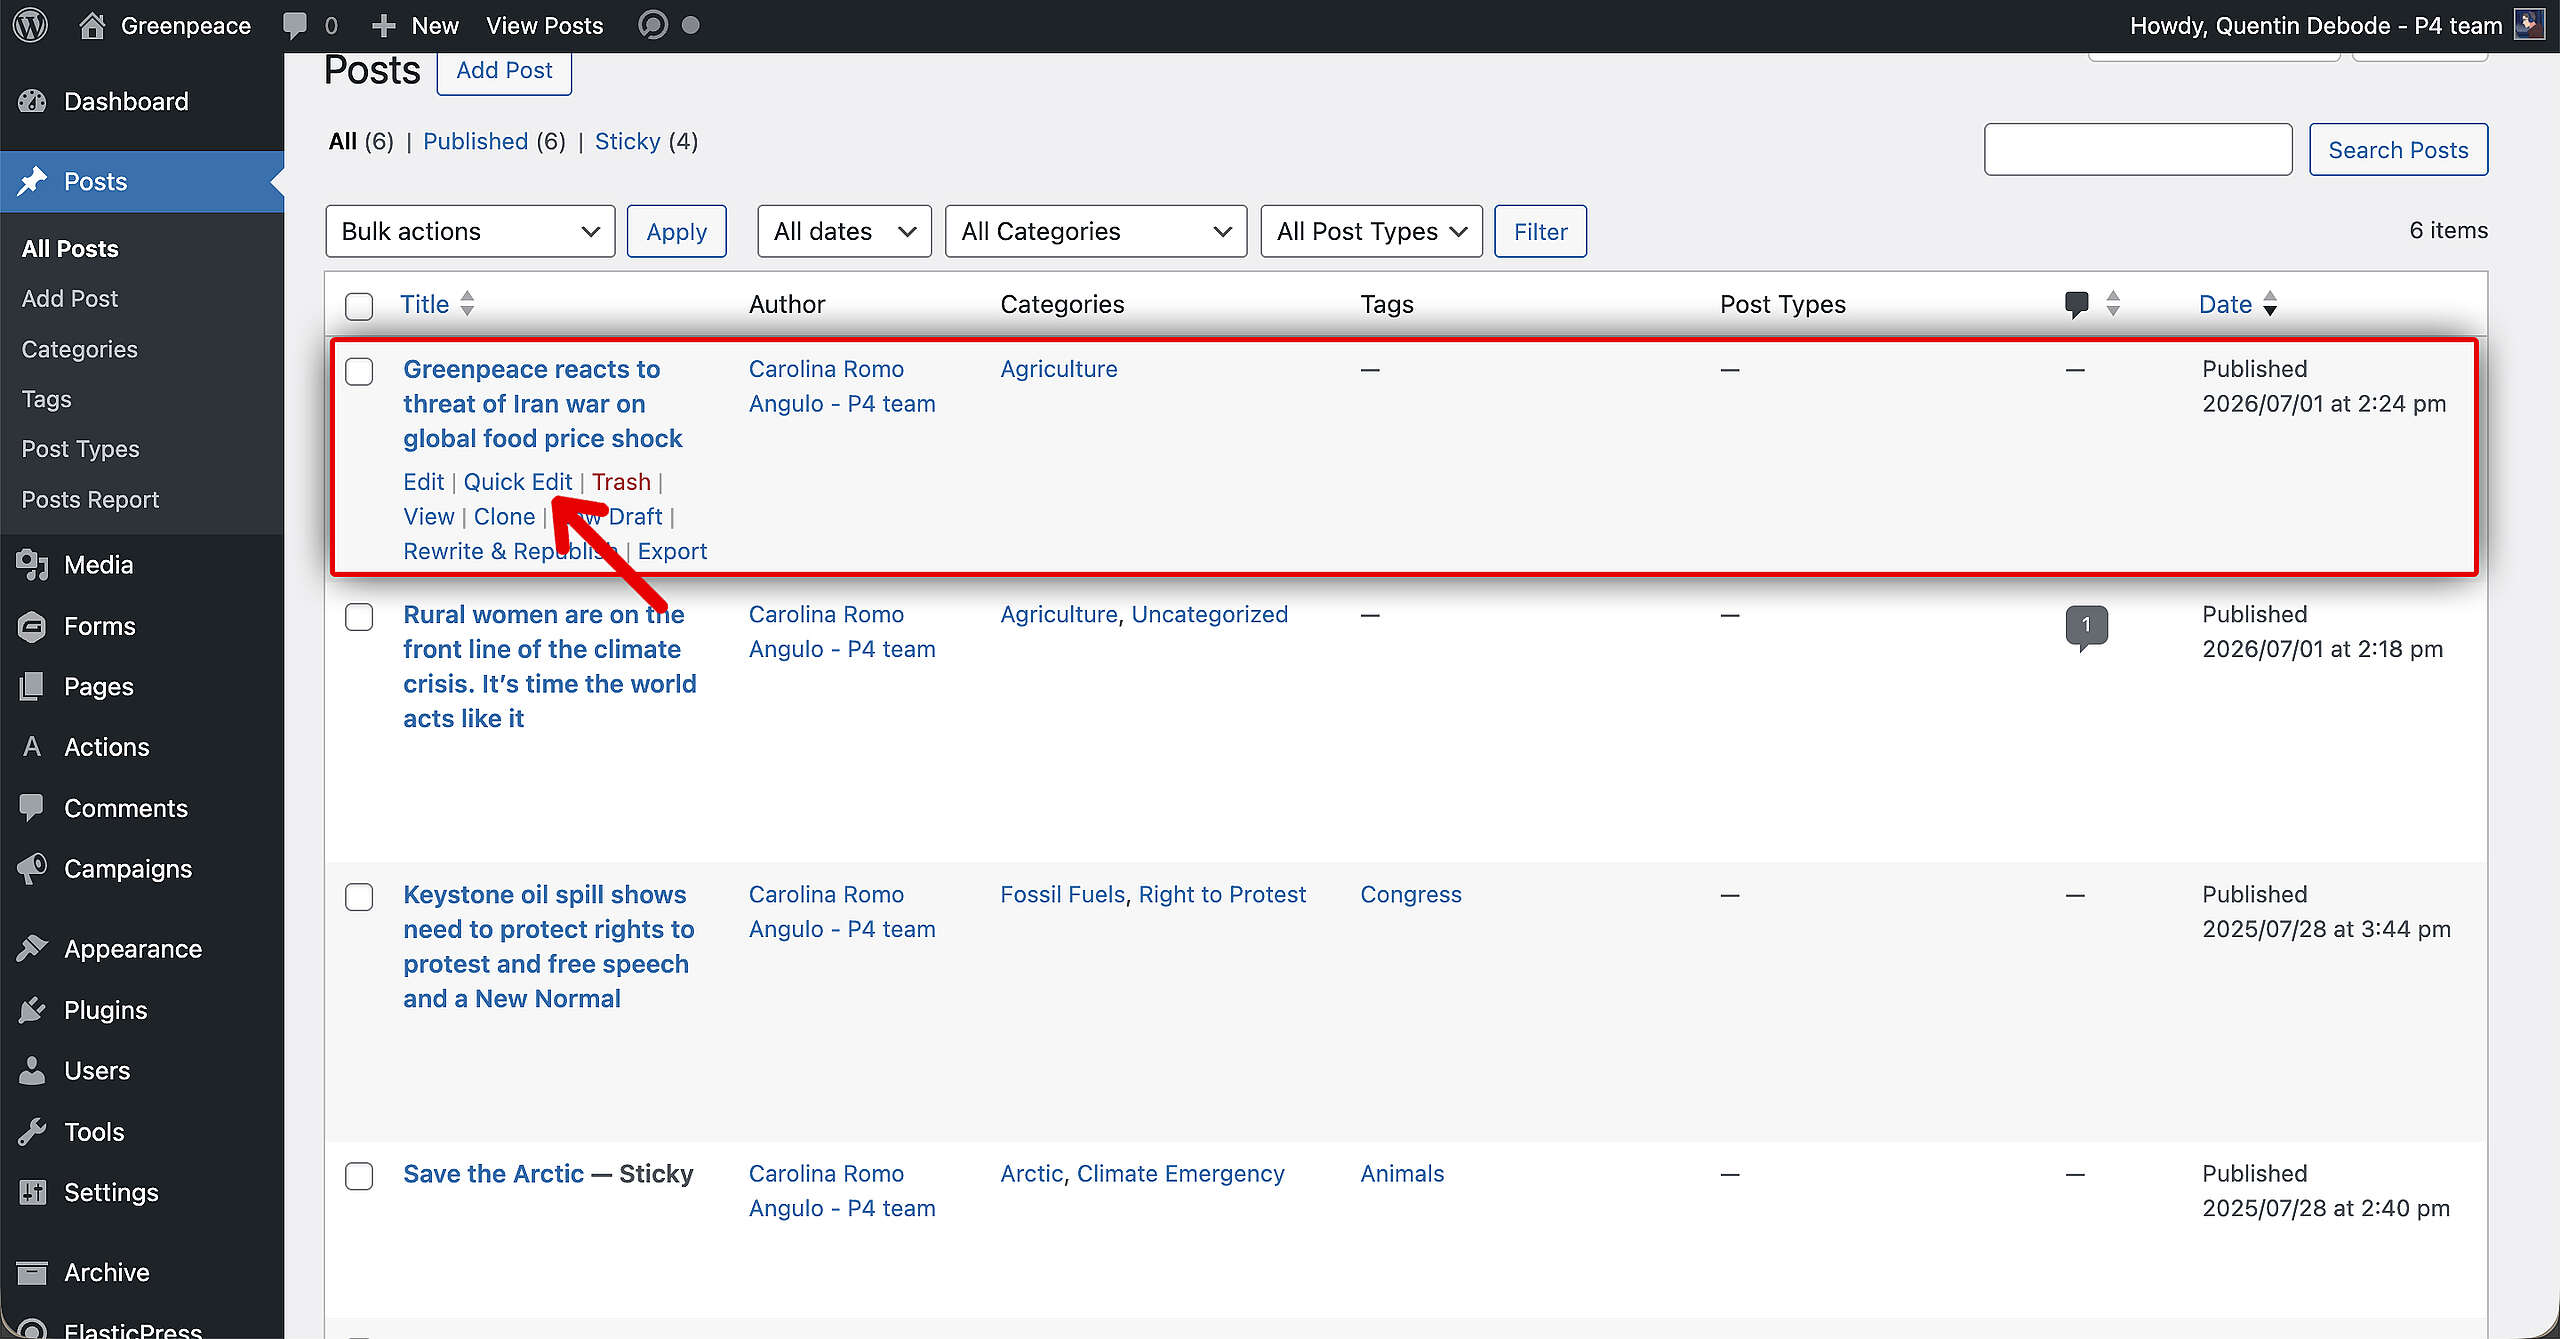
Task: Click the comments bubble in the admin bar
Action: (x=295, y=25)
